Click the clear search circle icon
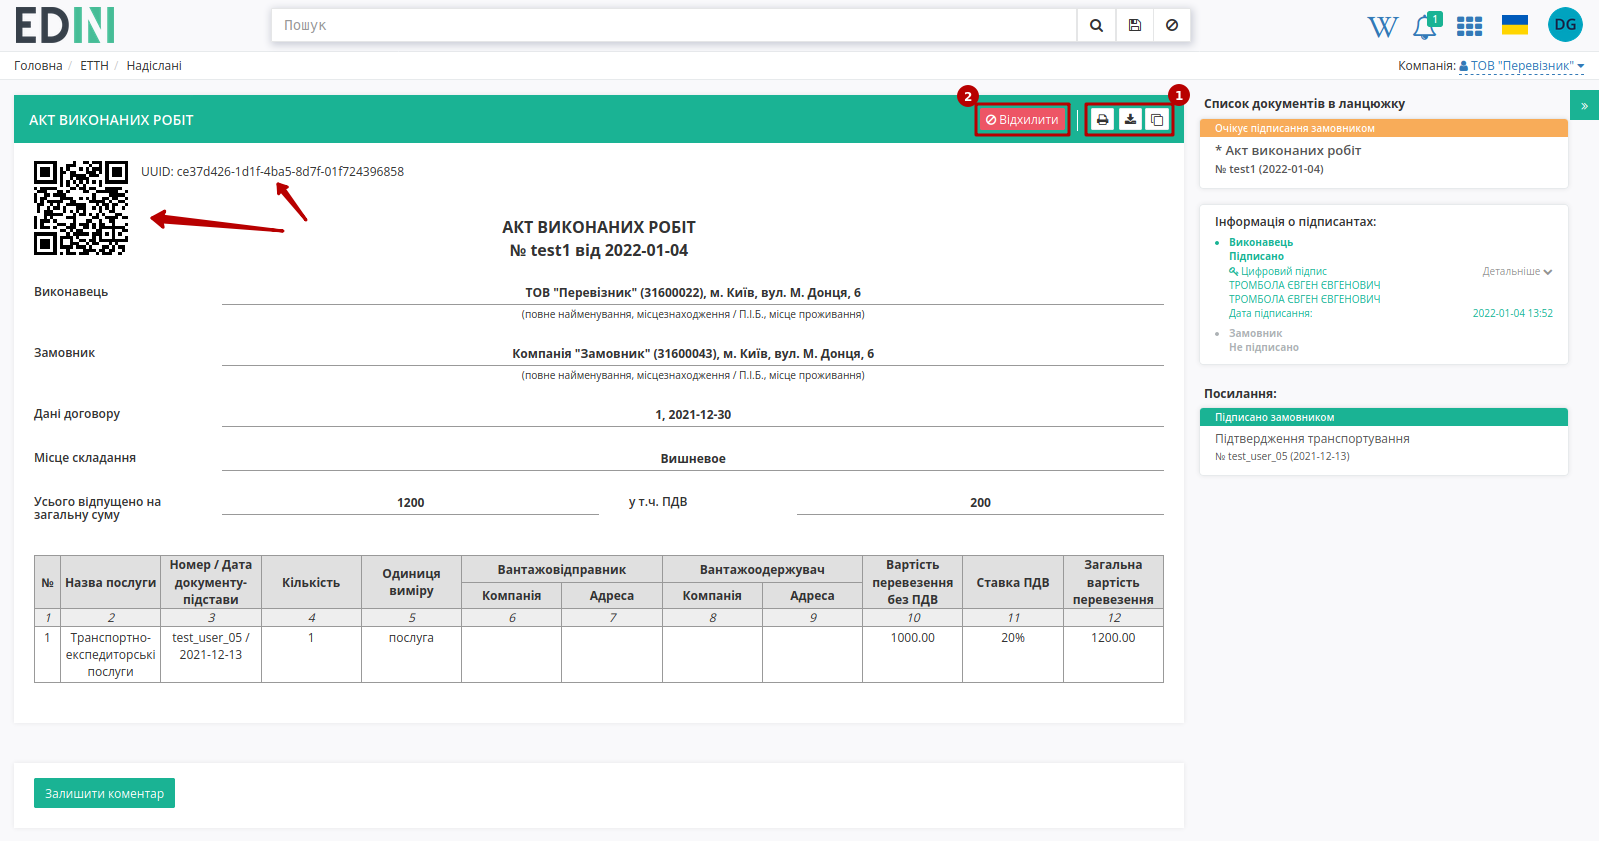 click(x=1172, y=26)
